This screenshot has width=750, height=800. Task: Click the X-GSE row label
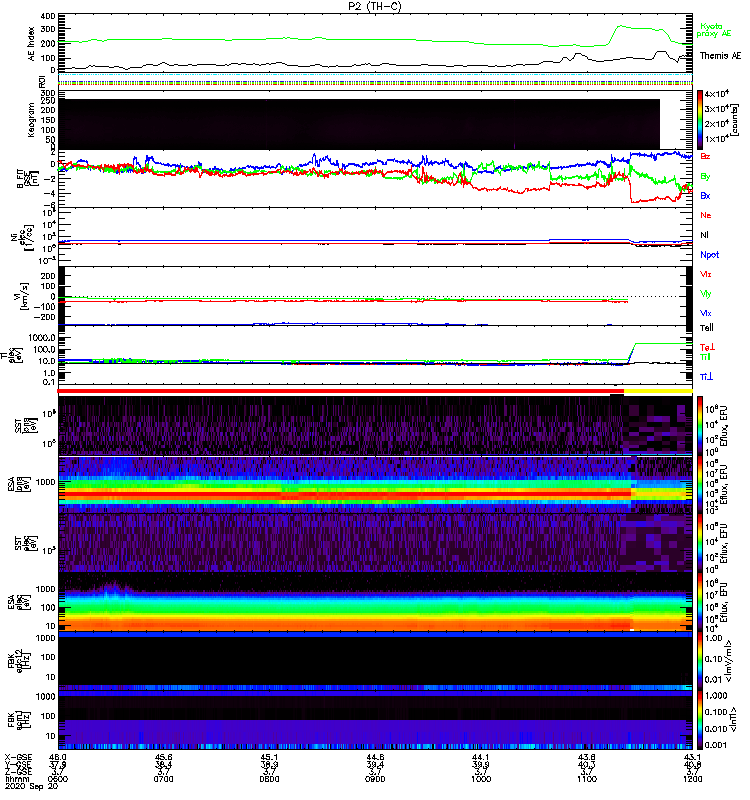tap(18, 757)
